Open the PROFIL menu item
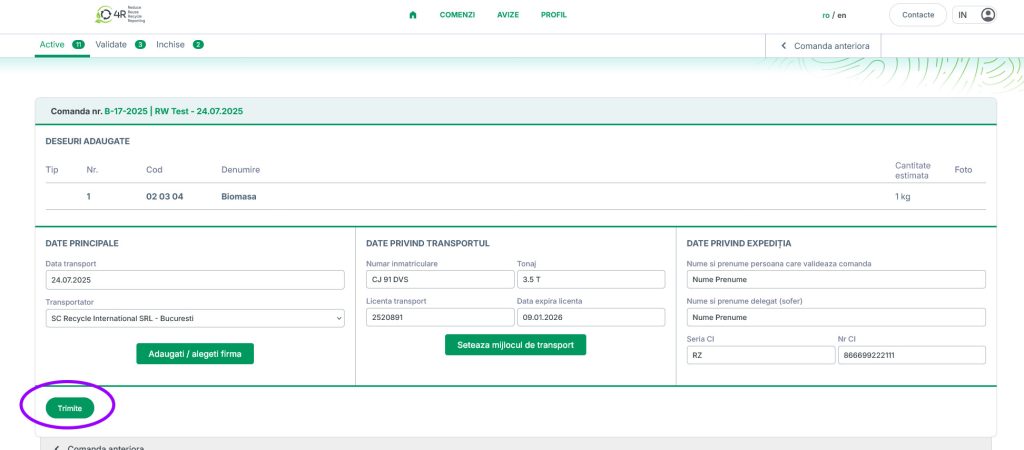This screenshot has width=1024, height=450. click(553, 15)
